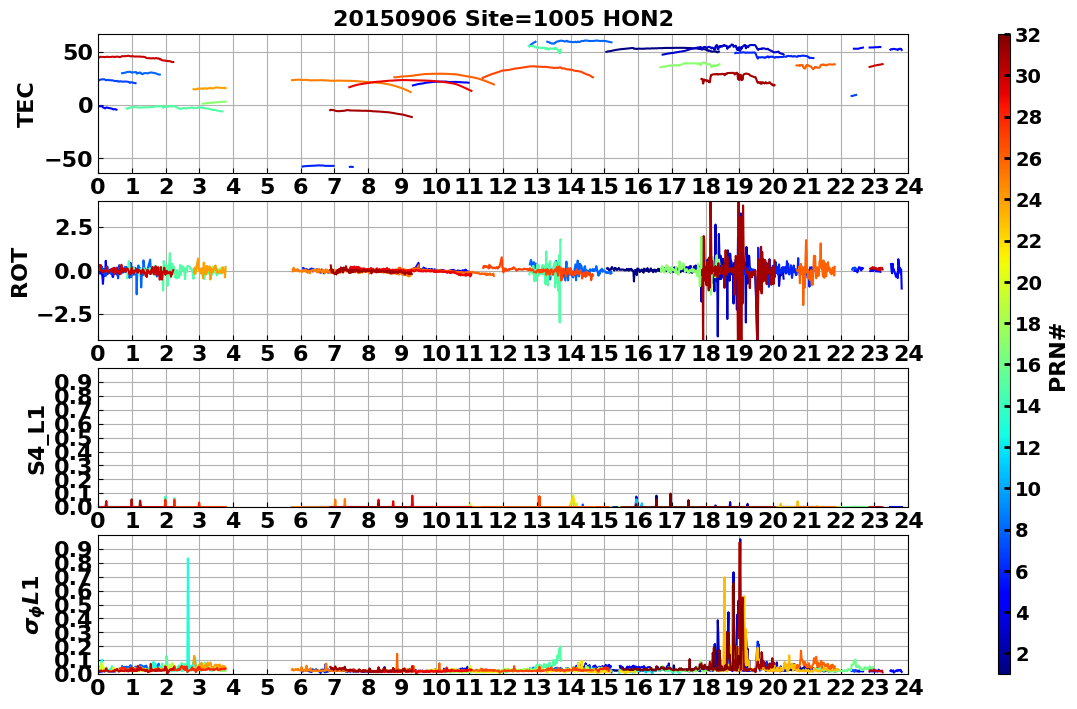Click the orange TEC arc near hour 13
This screenshot has height=709, width=1077.
point(538,67)
